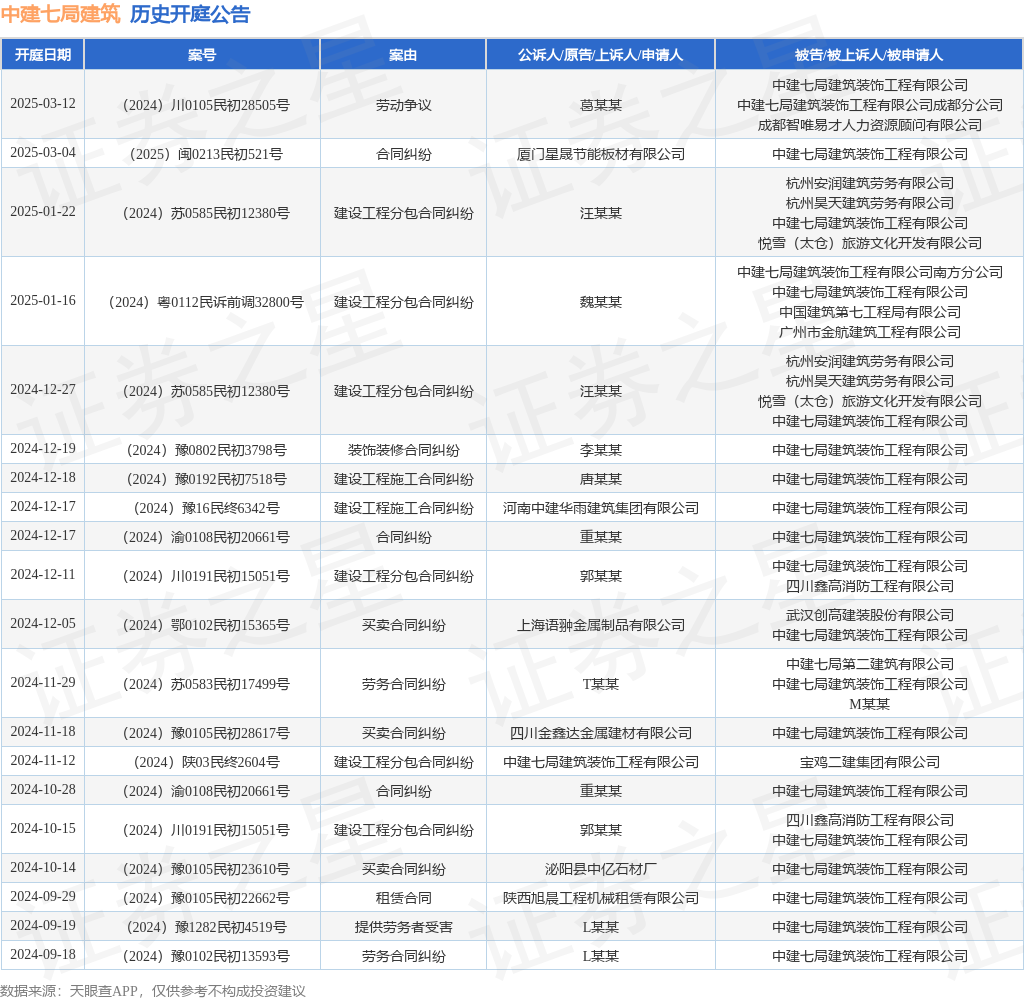The height and width of the screenshot is (1000, 1024).
Task: Click the 2024-09-18 date cell
Action: click(42, 954)
